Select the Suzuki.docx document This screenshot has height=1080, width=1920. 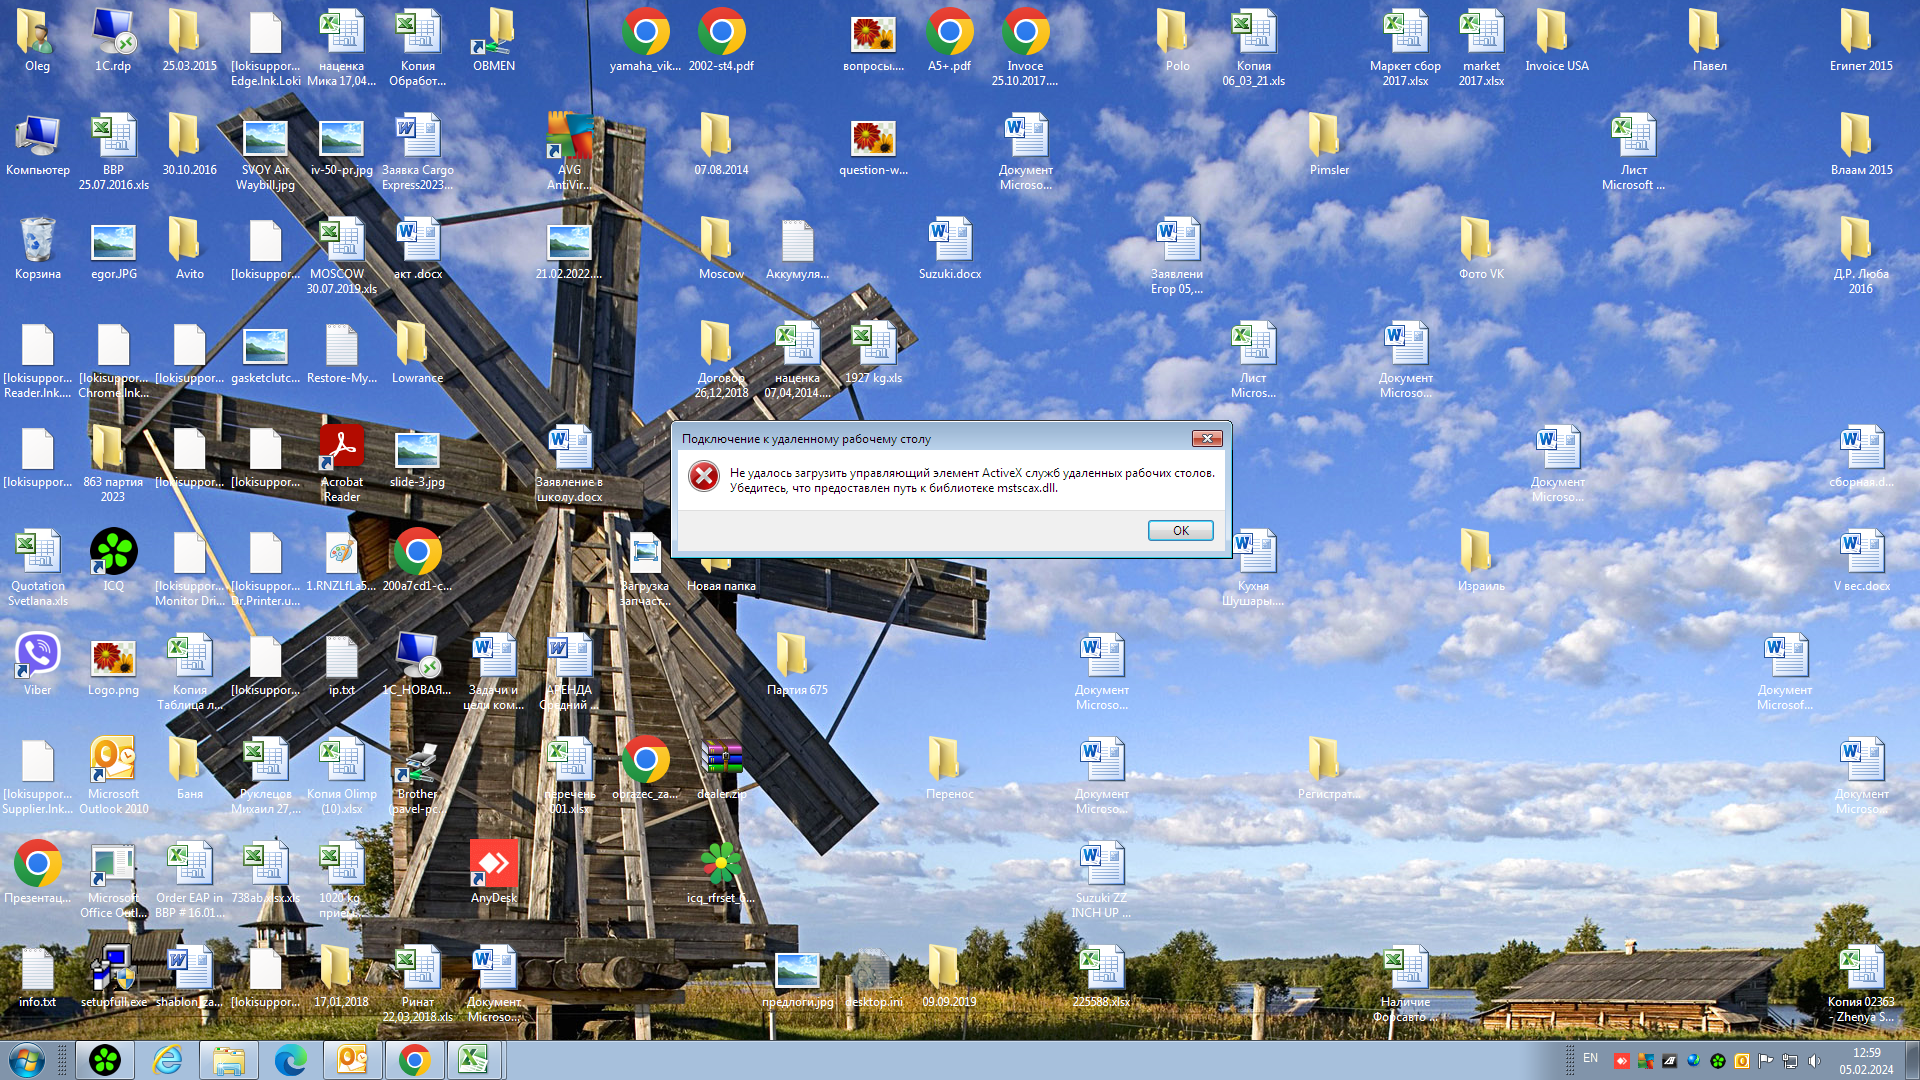pos(950,248)
